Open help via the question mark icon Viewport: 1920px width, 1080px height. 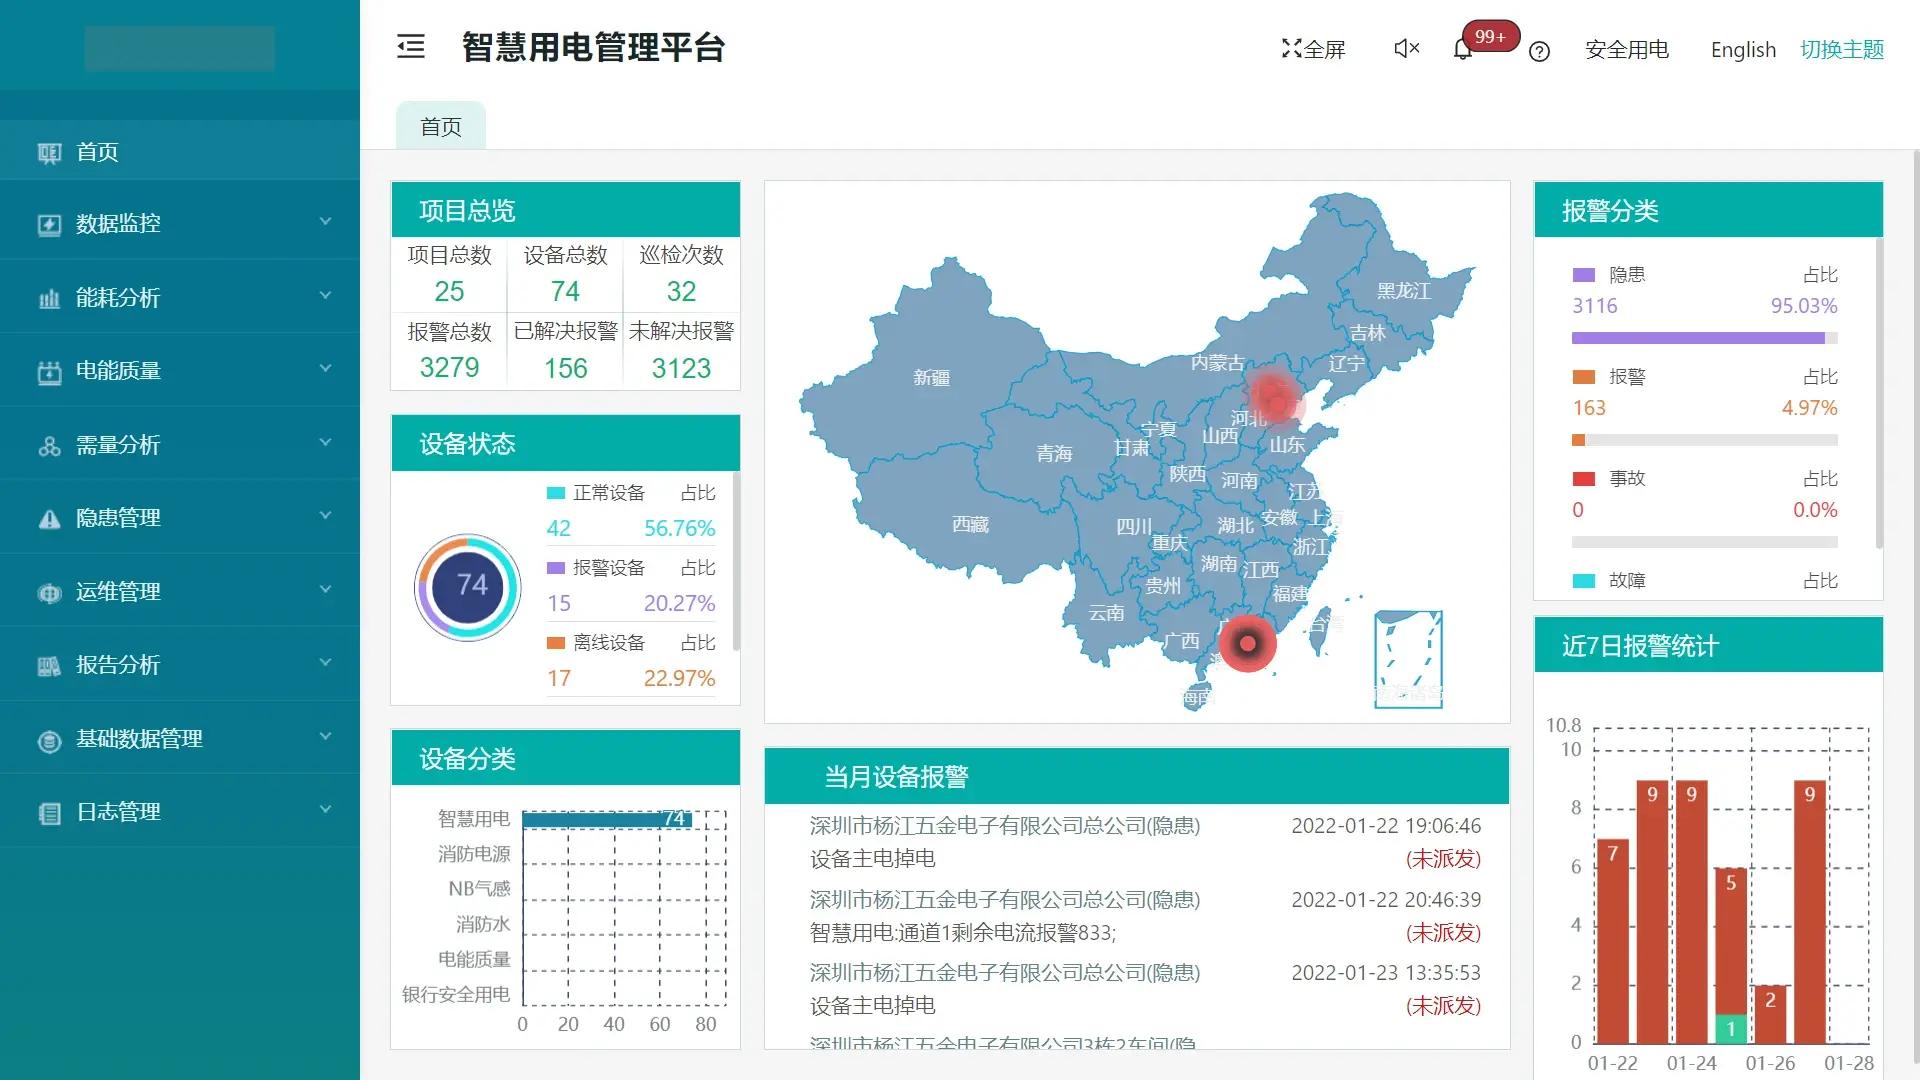pos(1539,51)
